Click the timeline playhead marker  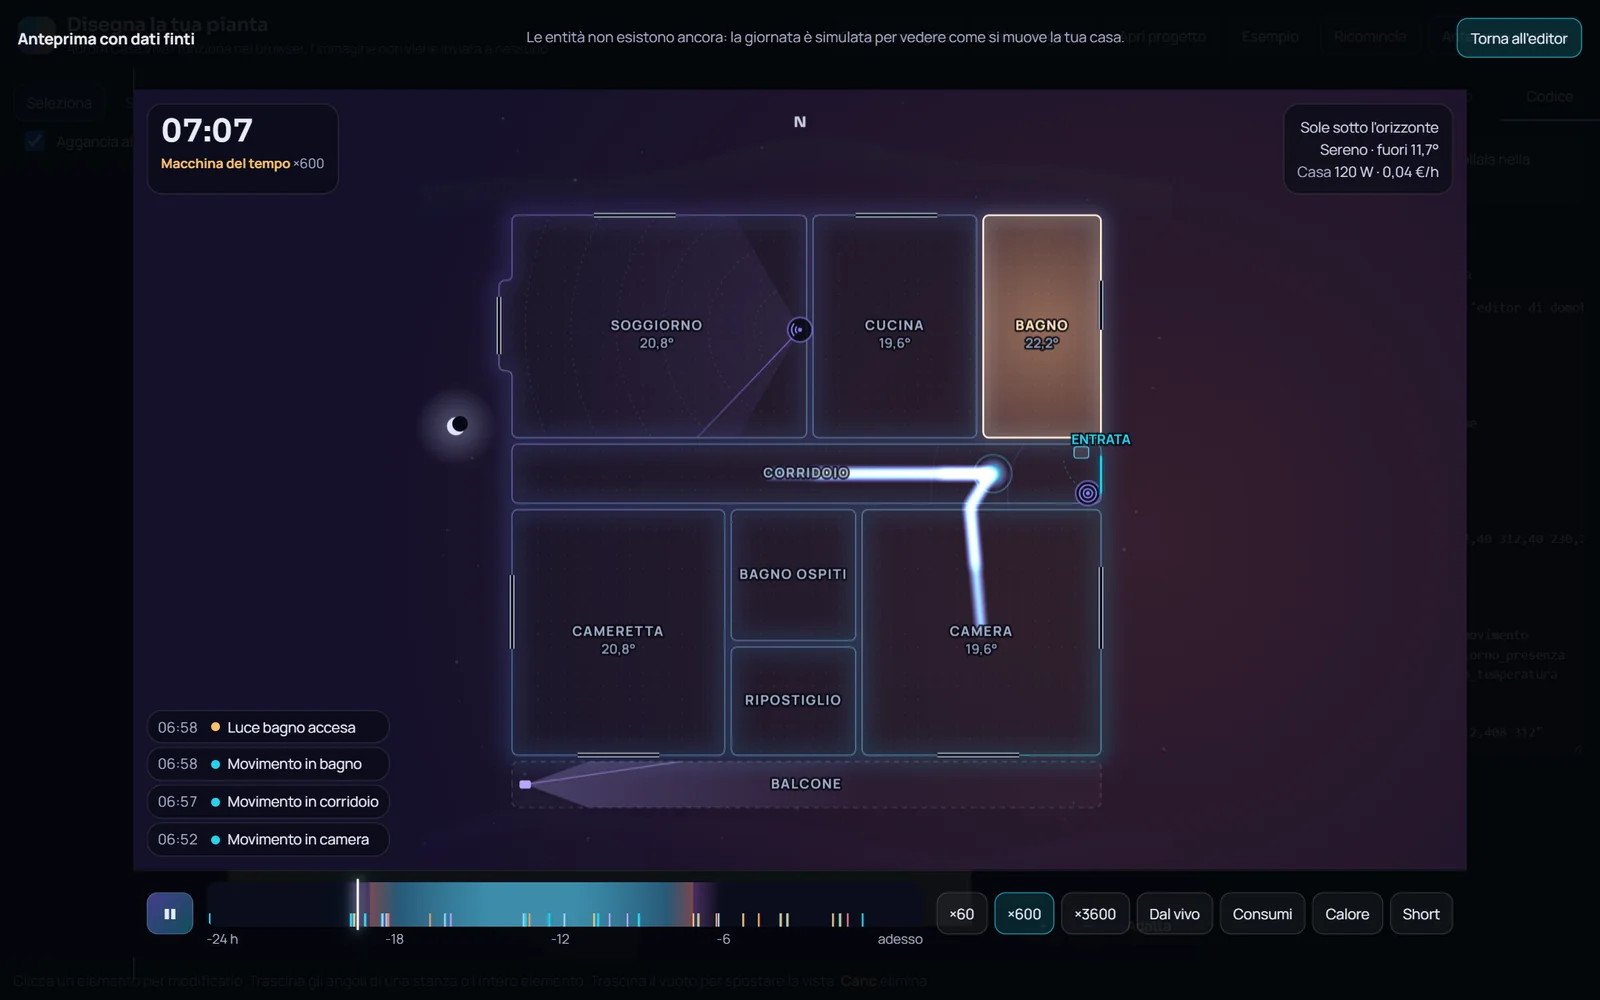tap(357, 904)
